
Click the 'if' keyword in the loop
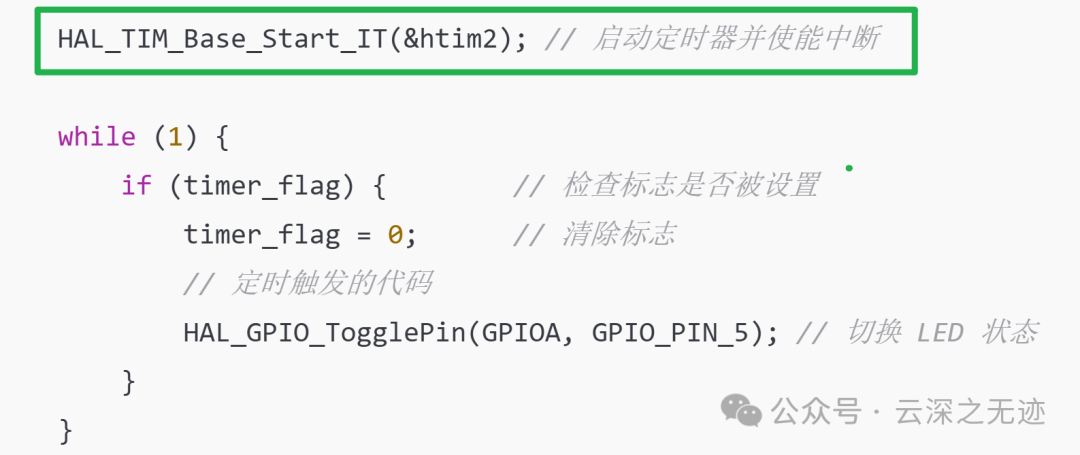click(136, 186)
